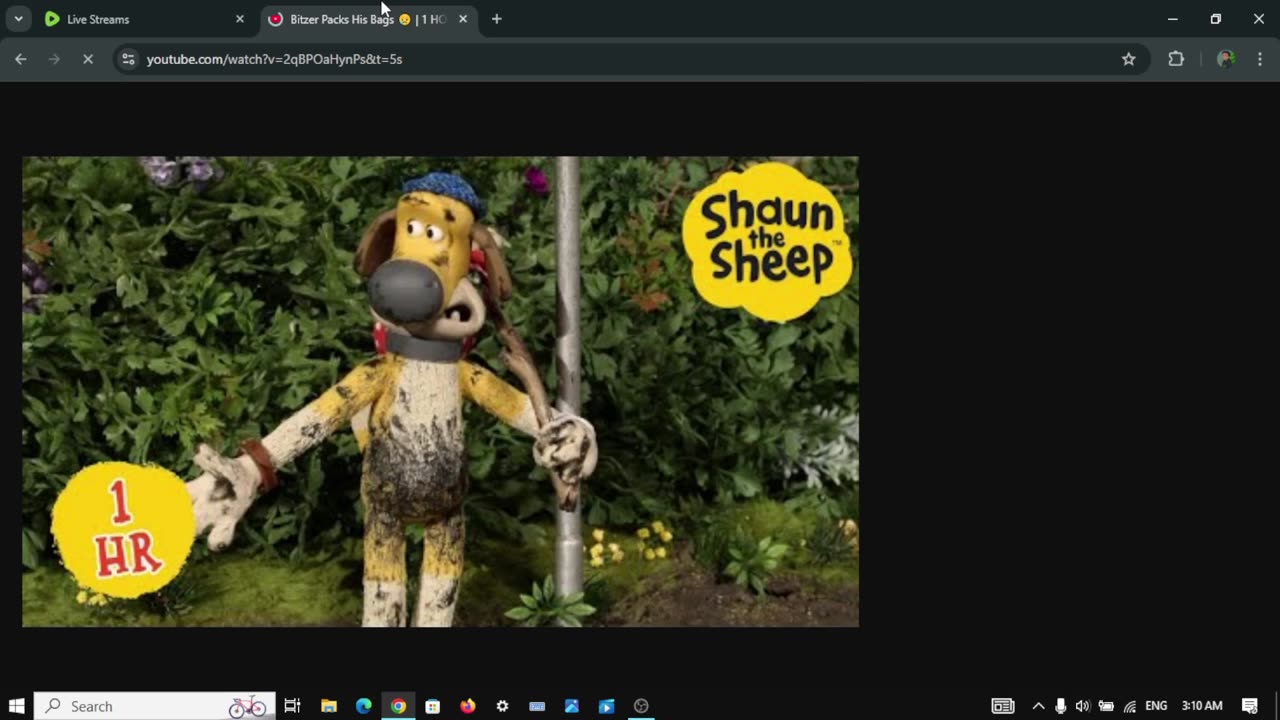The image size is (1280, 720).
Task: Click the Google Chrome taskbar icon
Action: pos(398,706)
